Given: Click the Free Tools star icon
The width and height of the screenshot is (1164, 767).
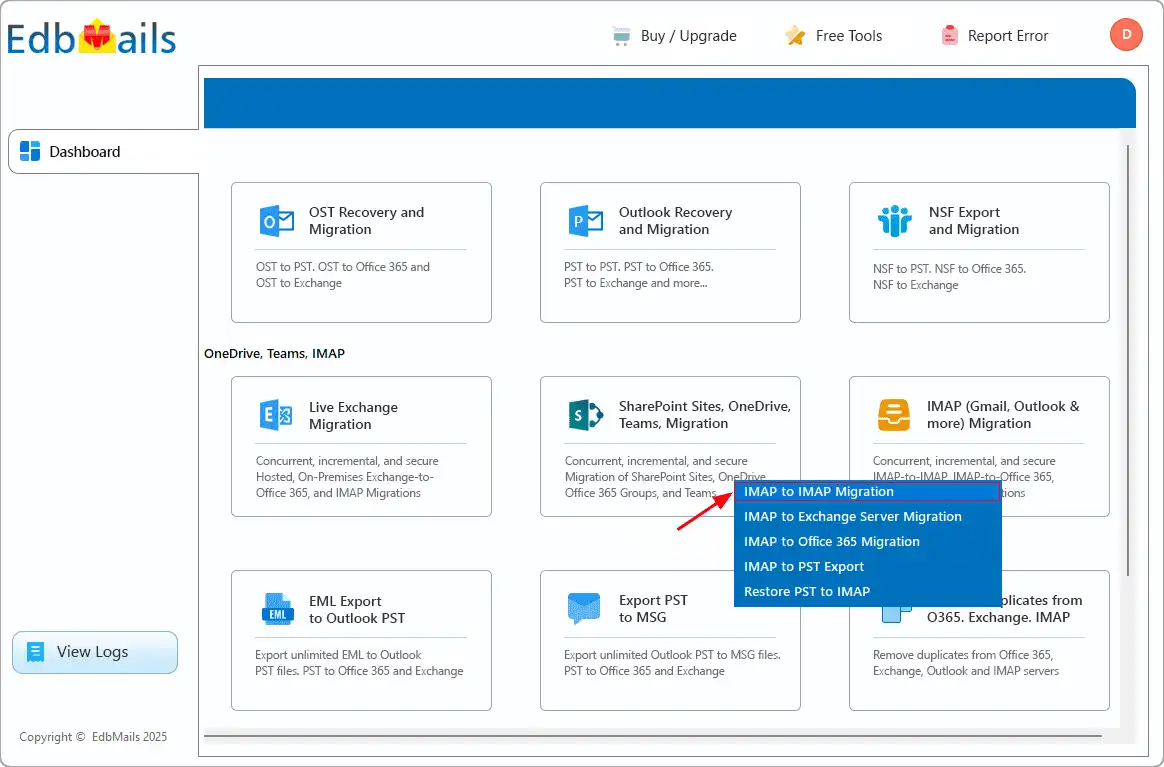Looking at the screenshot, I should (x=795, y=35).
